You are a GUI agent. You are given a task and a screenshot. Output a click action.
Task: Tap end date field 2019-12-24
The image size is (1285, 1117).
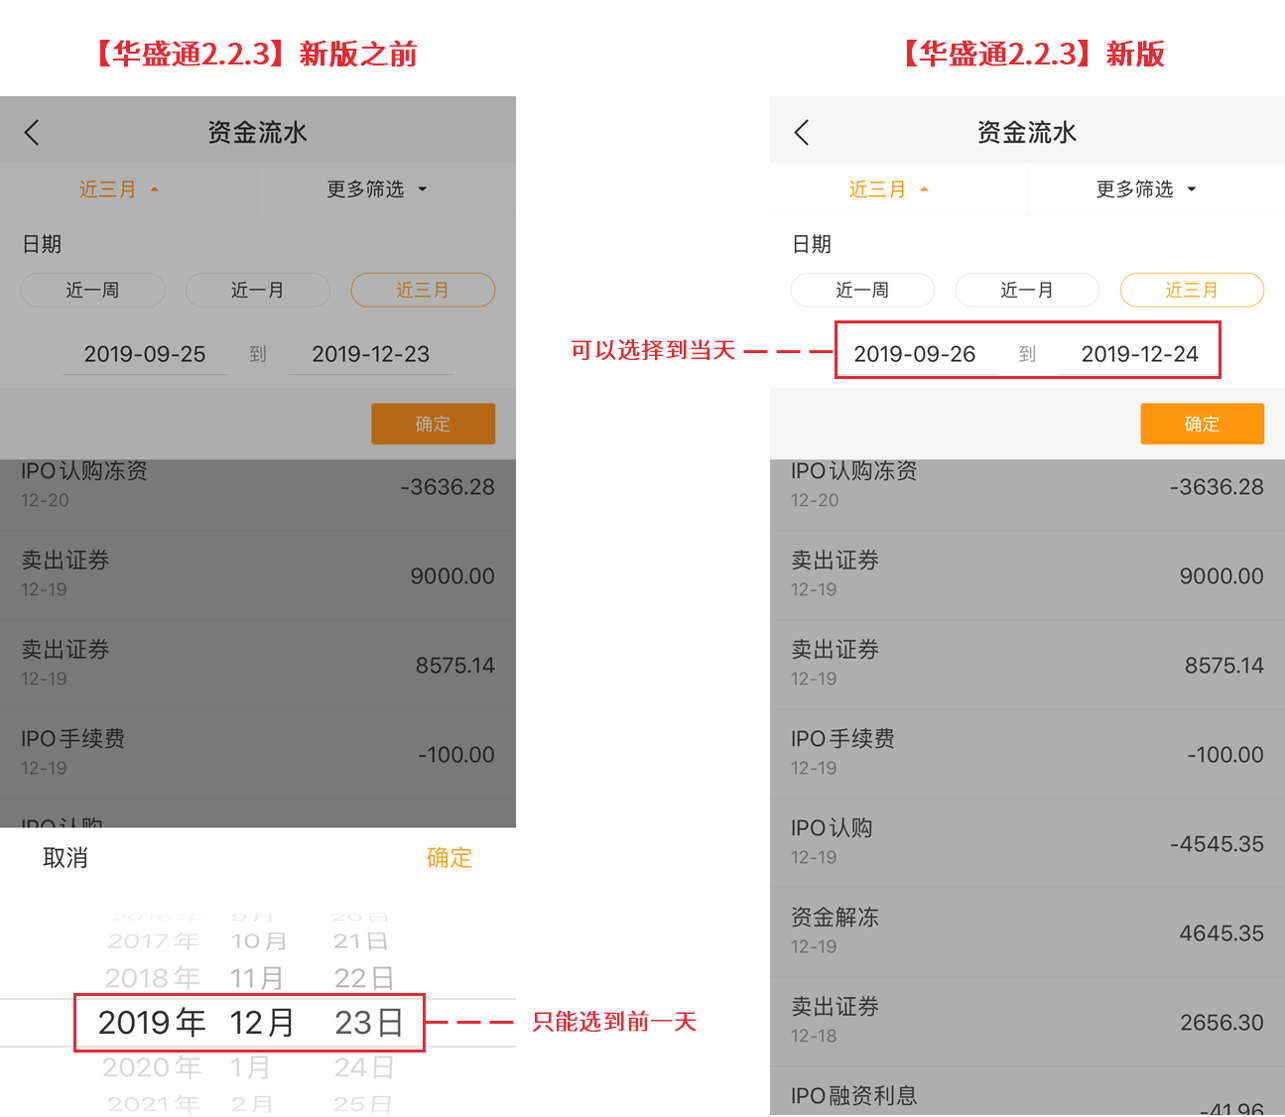coord(1140,354)
